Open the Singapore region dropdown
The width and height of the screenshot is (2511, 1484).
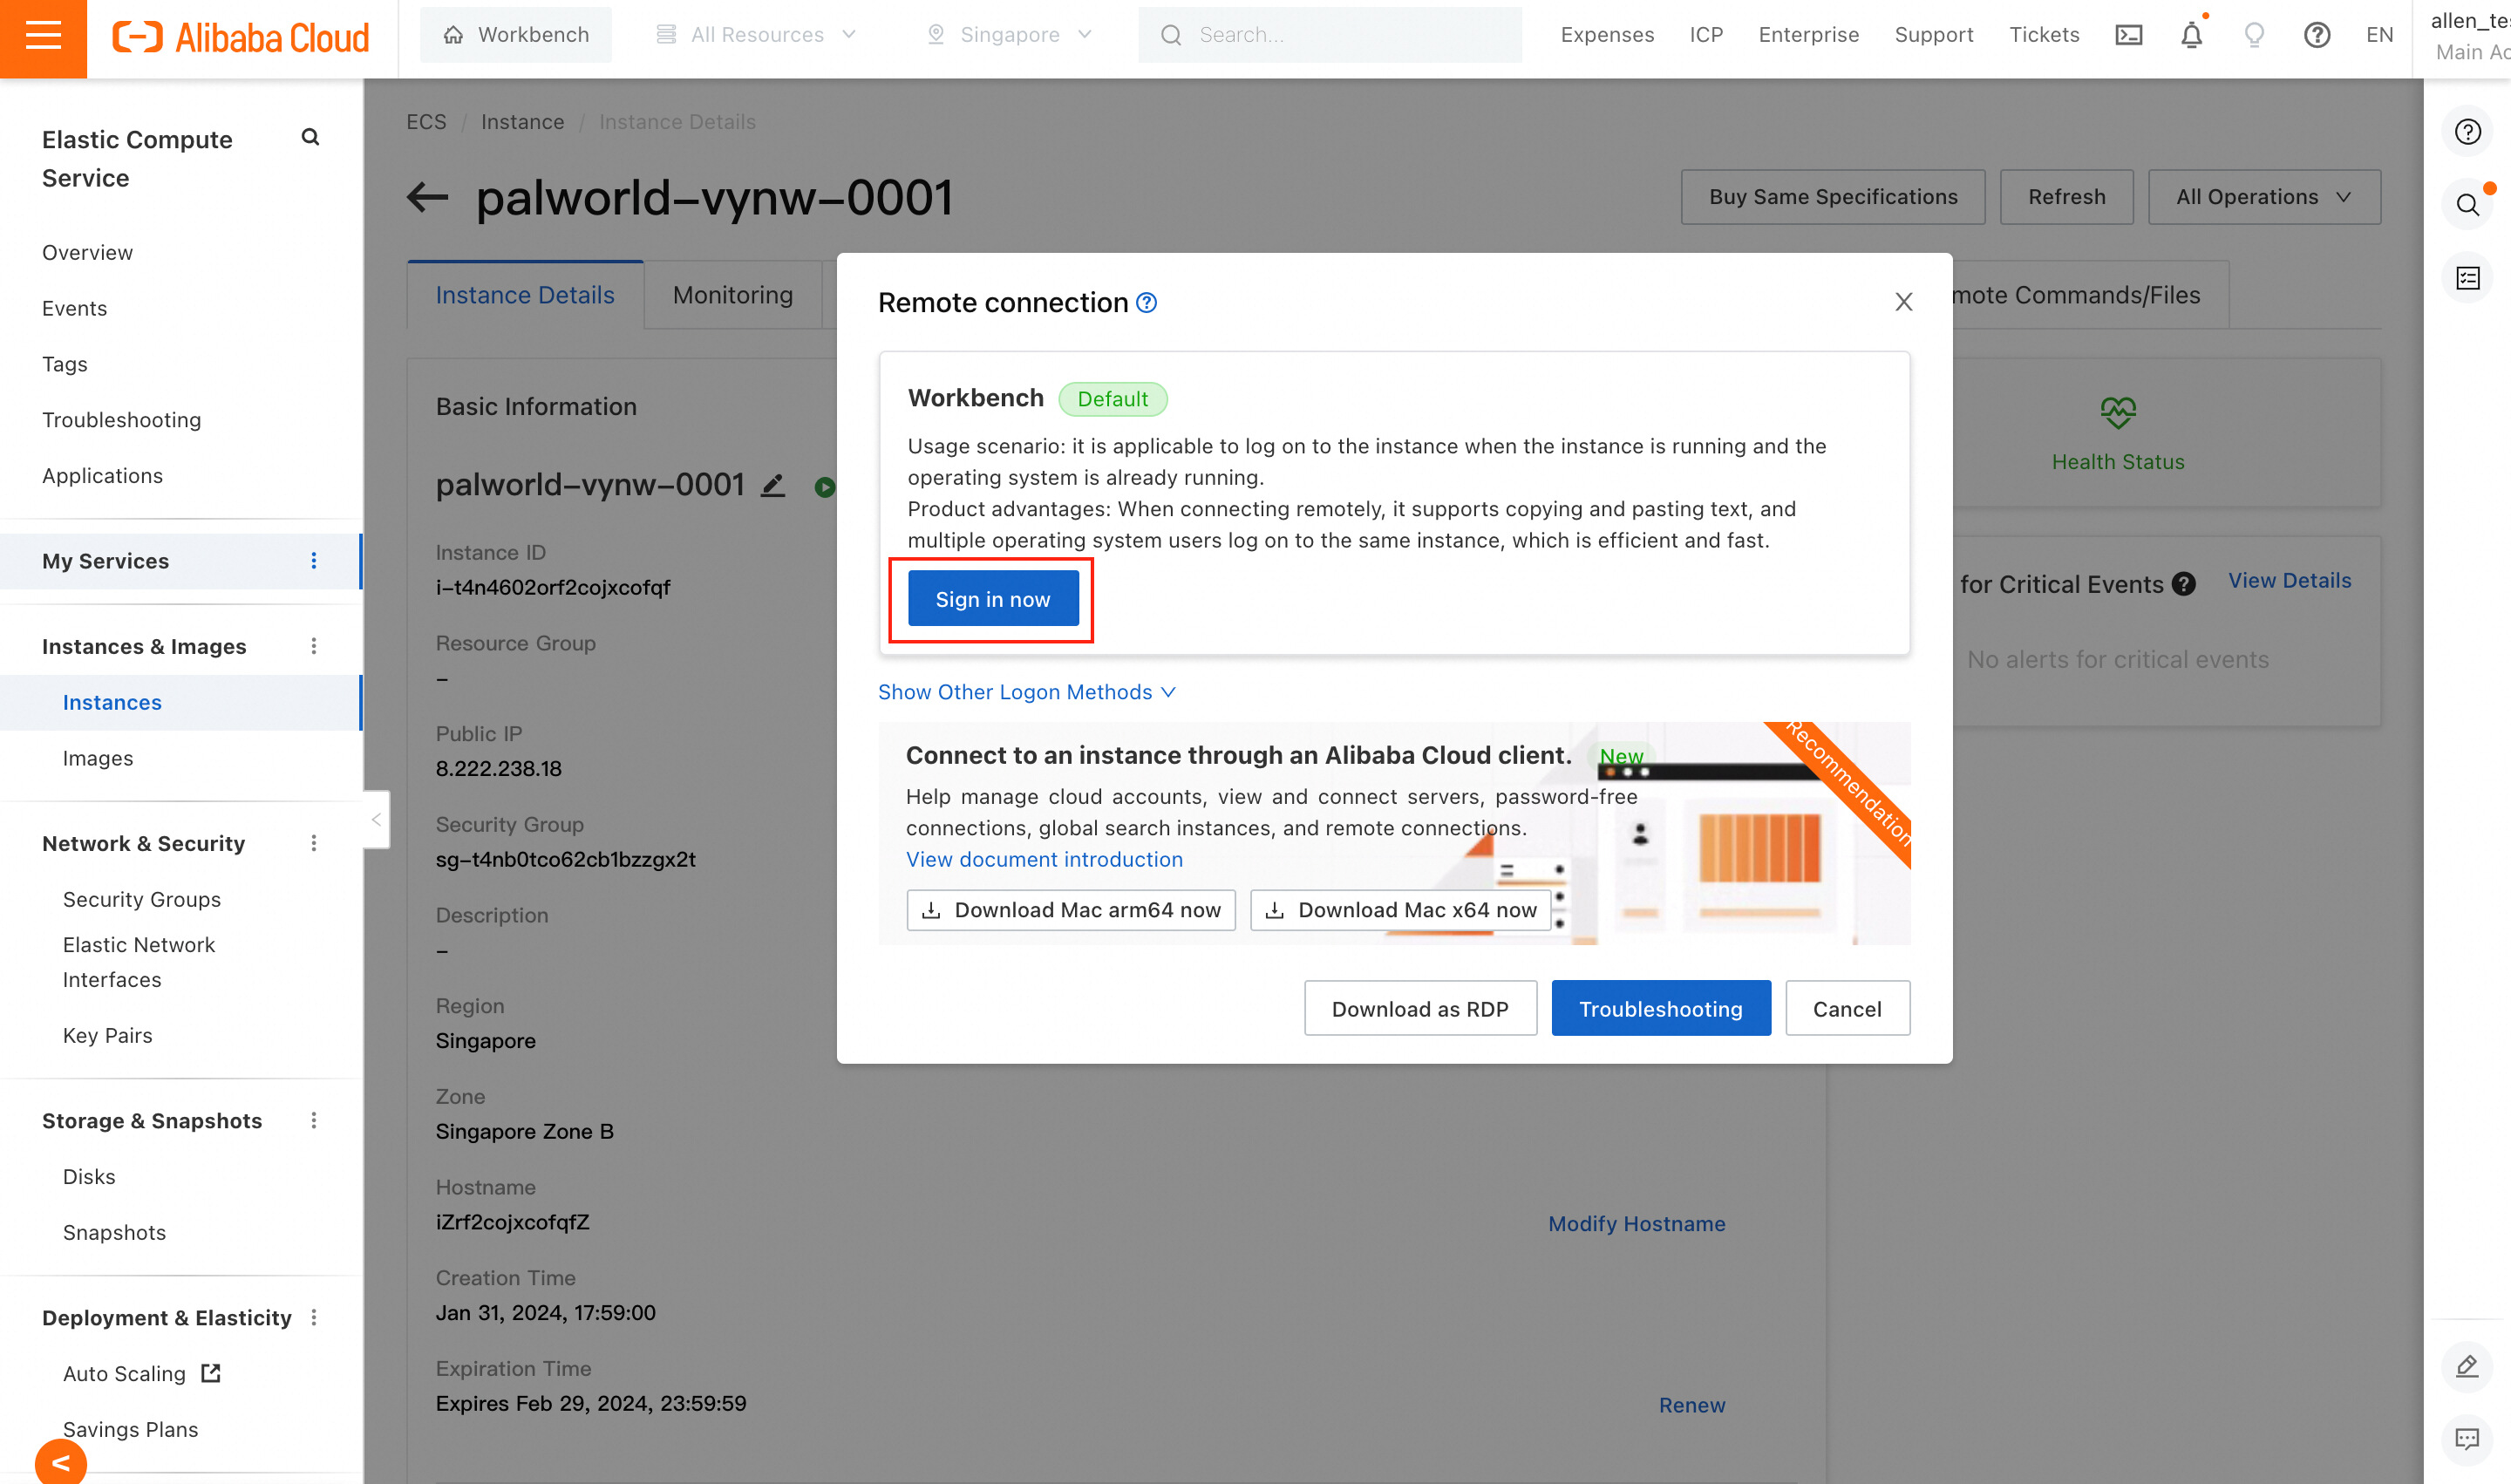[x=1009, y=35]
